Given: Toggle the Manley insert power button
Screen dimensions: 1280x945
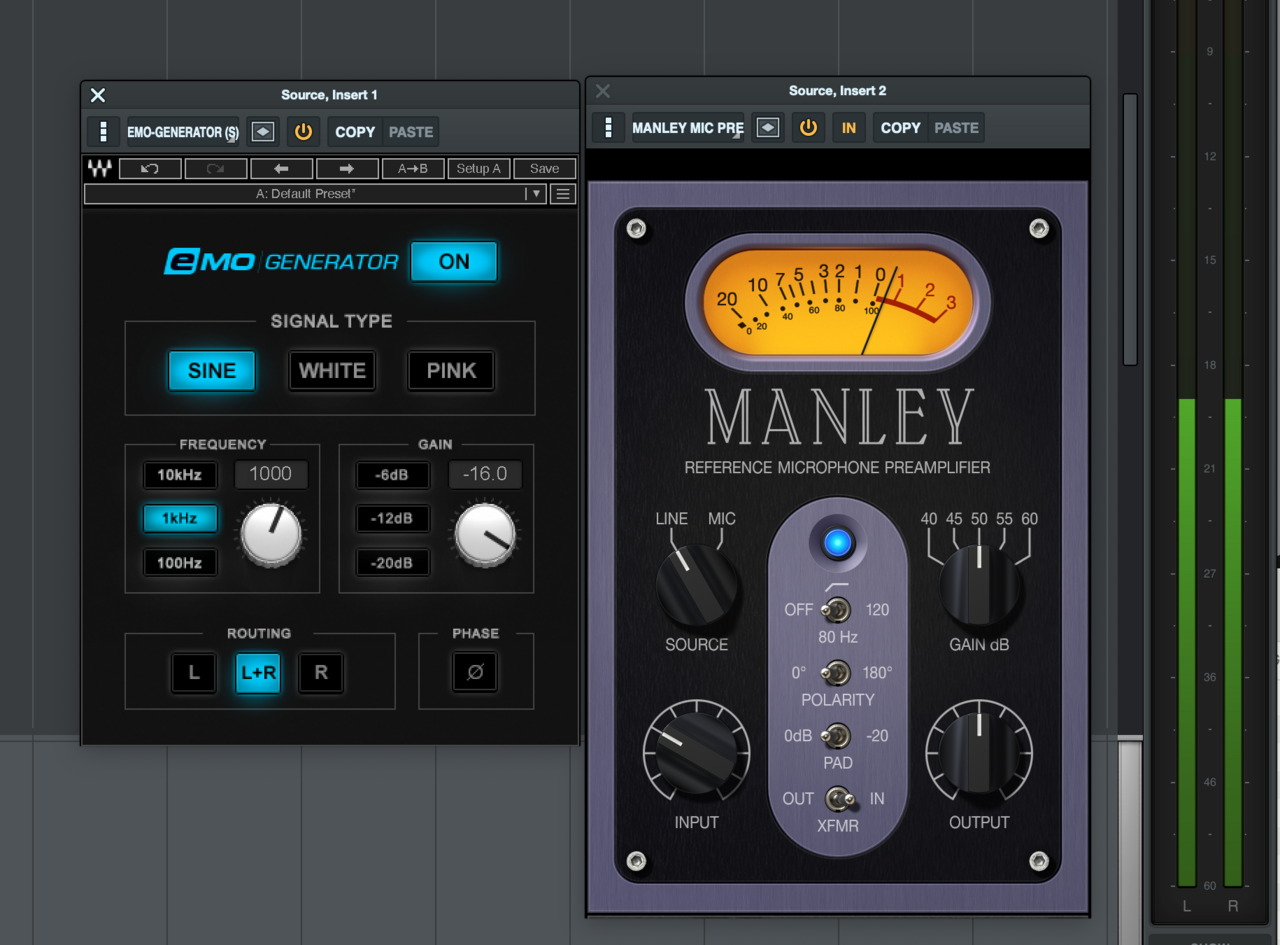Looking at the screenshot, I should pos(808,128).
